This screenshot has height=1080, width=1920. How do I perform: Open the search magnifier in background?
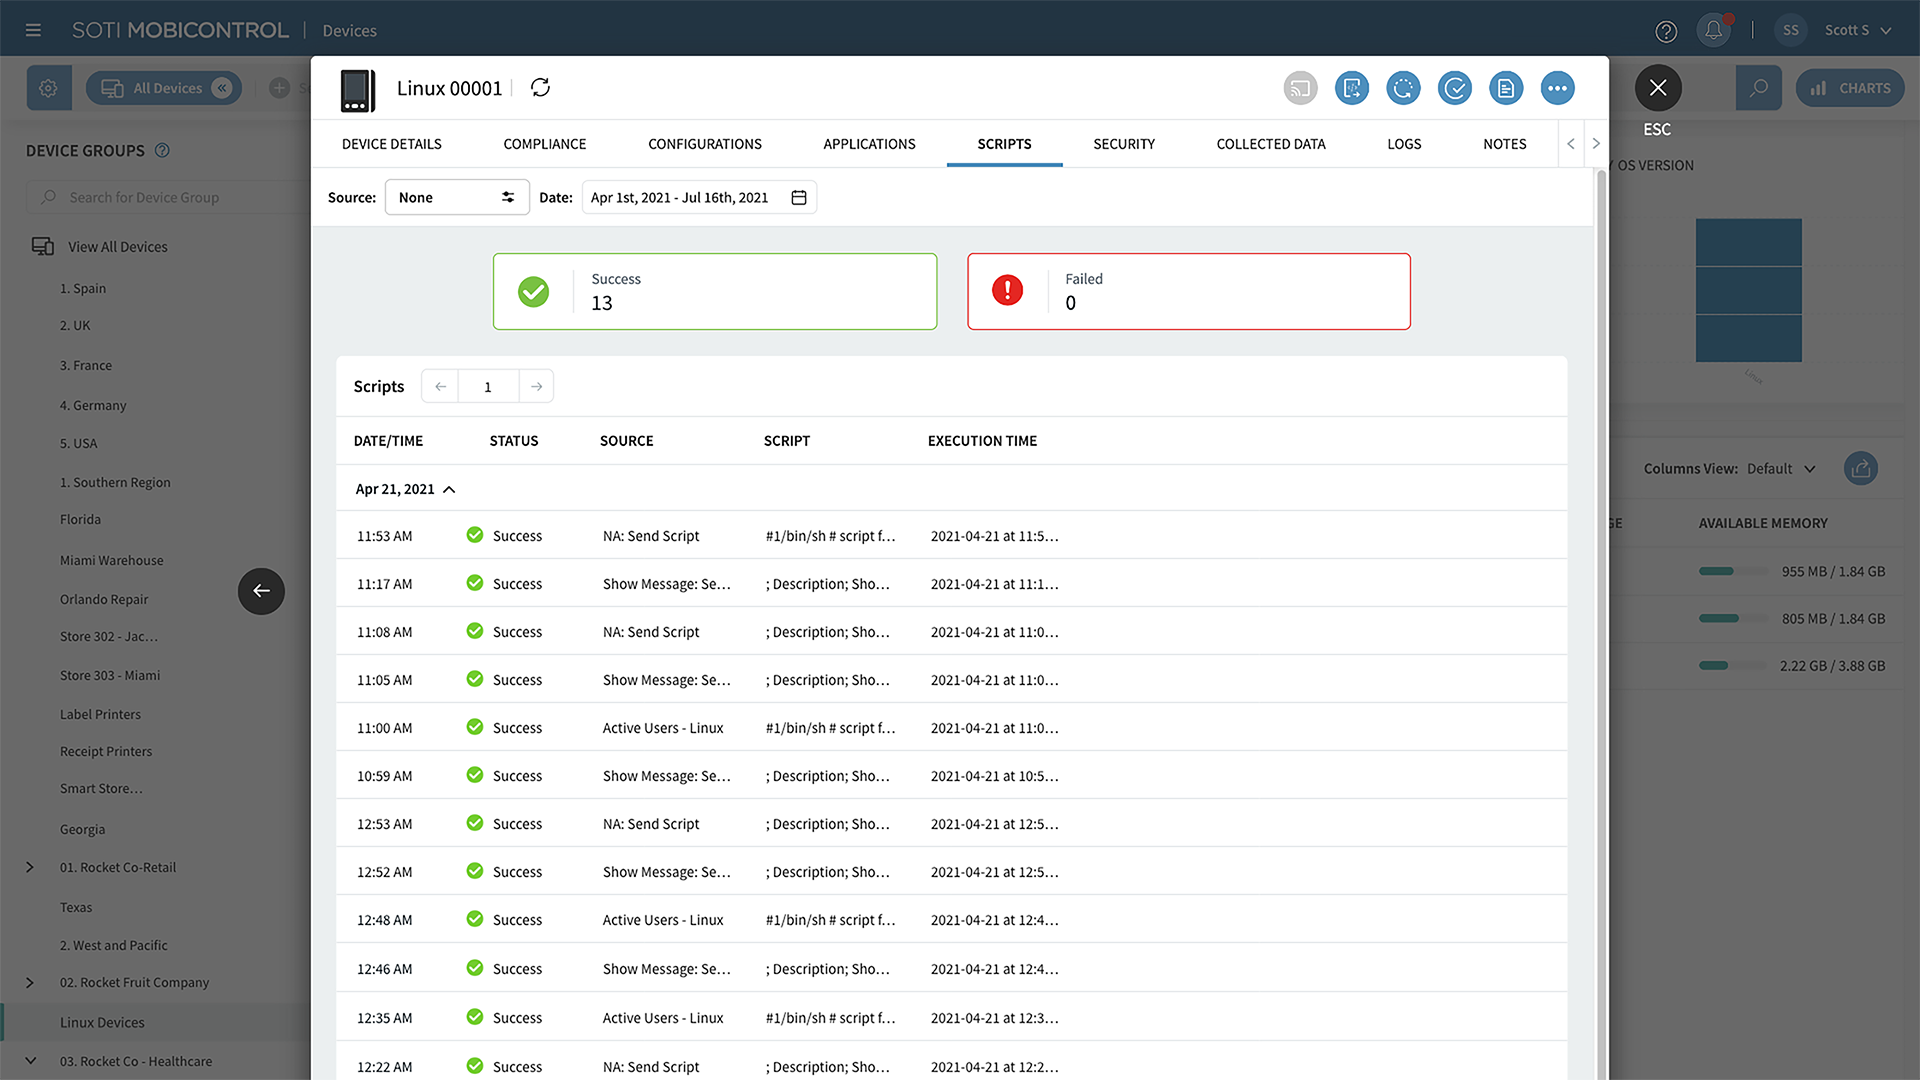tap(1759, 88)
